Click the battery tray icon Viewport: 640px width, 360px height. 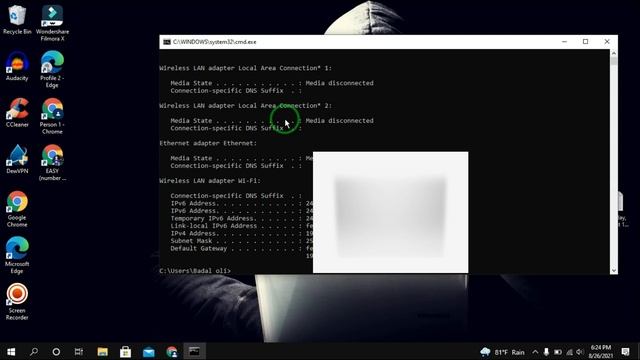558,352
